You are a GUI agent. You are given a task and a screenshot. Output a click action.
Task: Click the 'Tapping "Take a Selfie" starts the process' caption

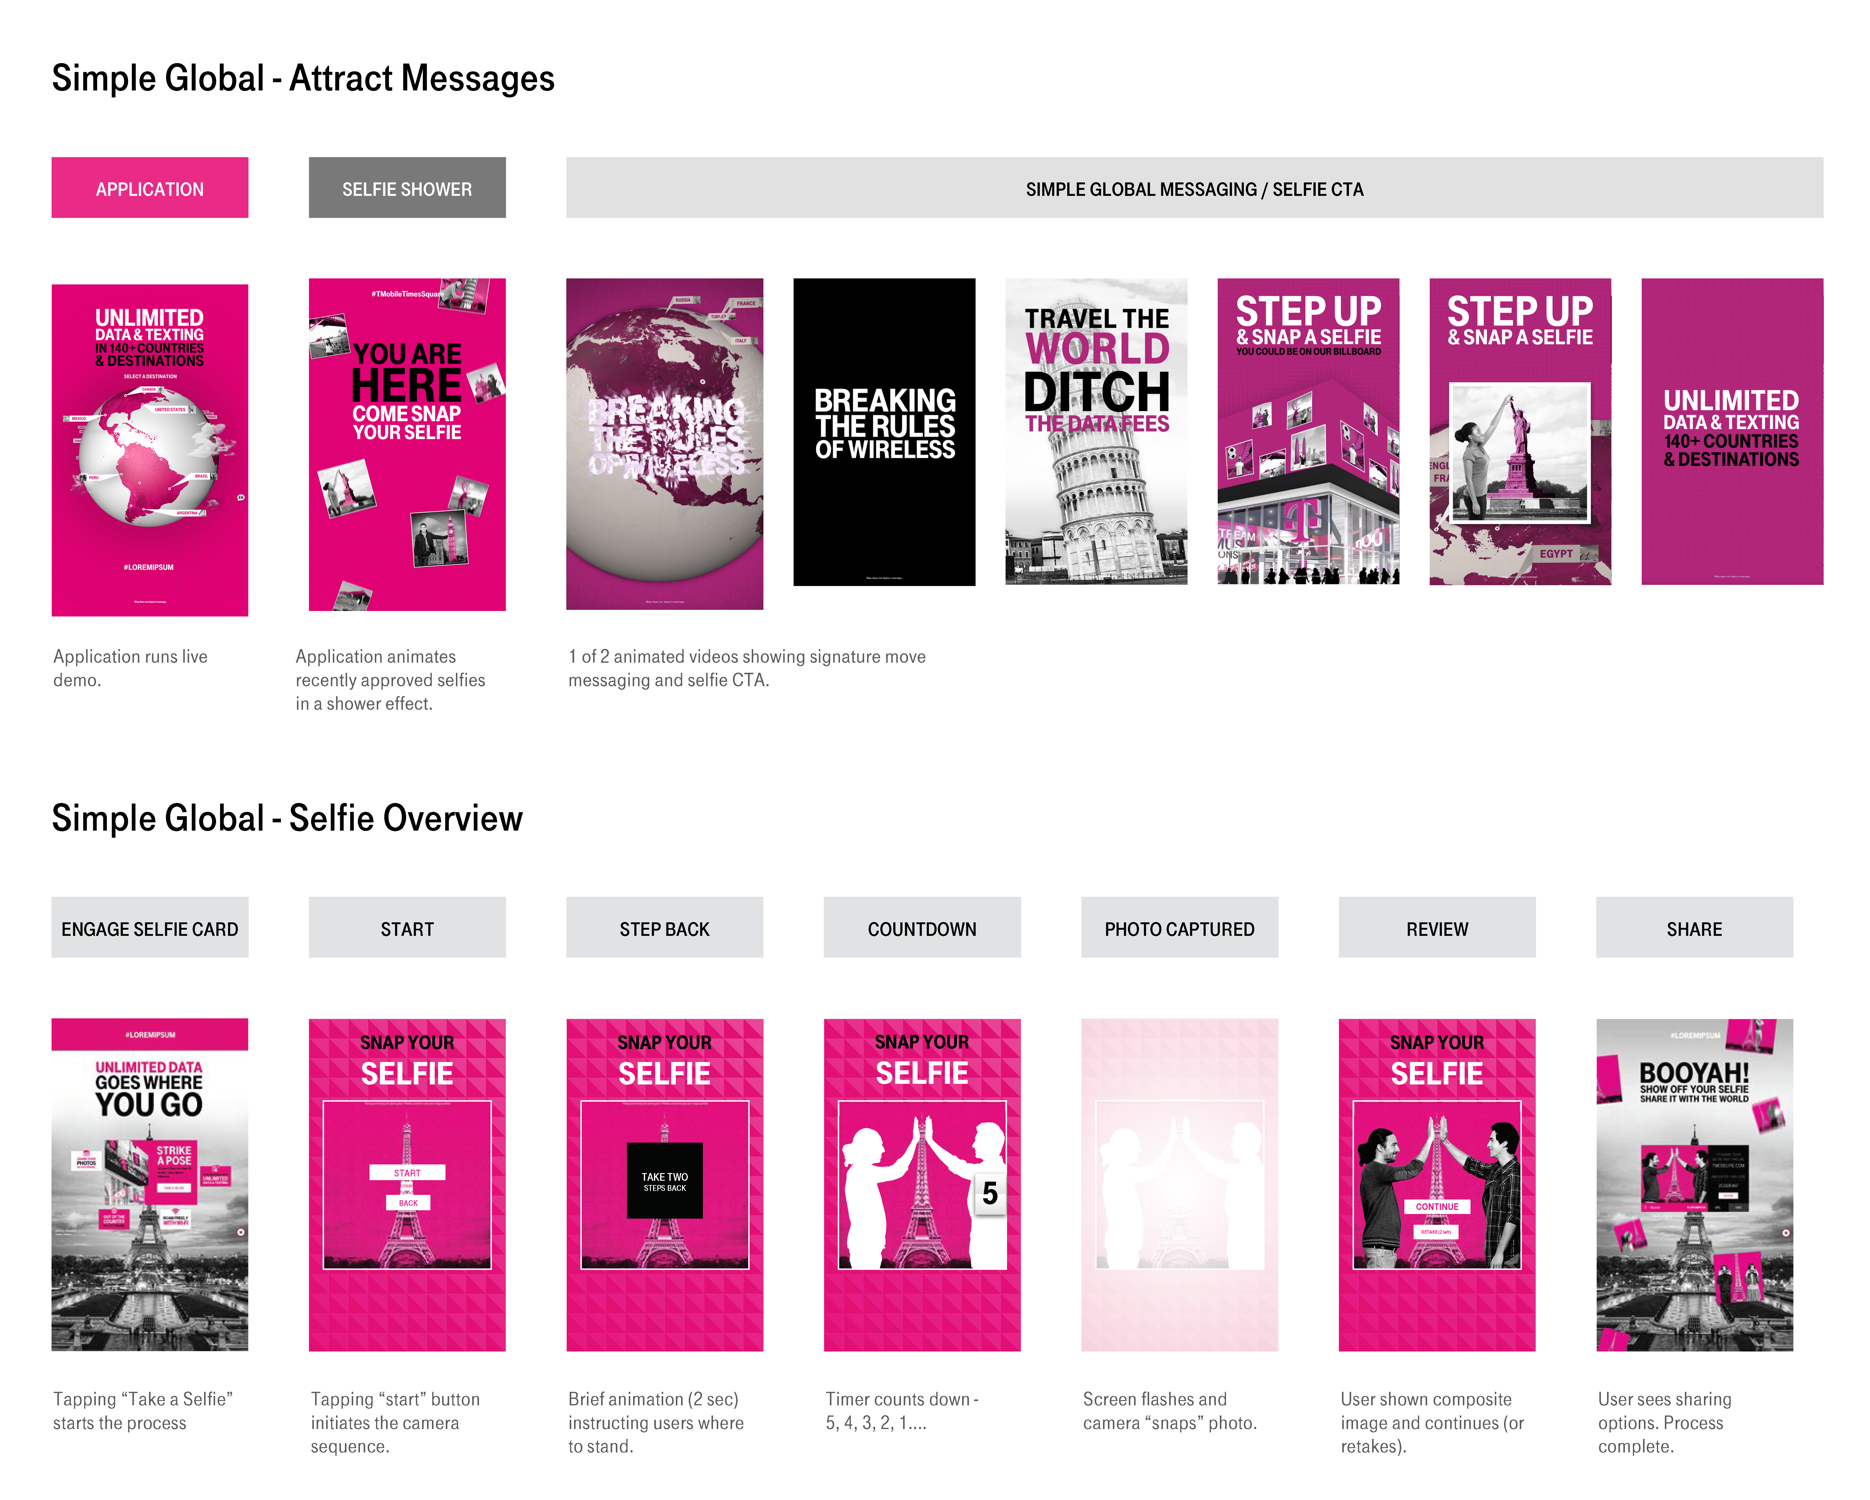143,1411
